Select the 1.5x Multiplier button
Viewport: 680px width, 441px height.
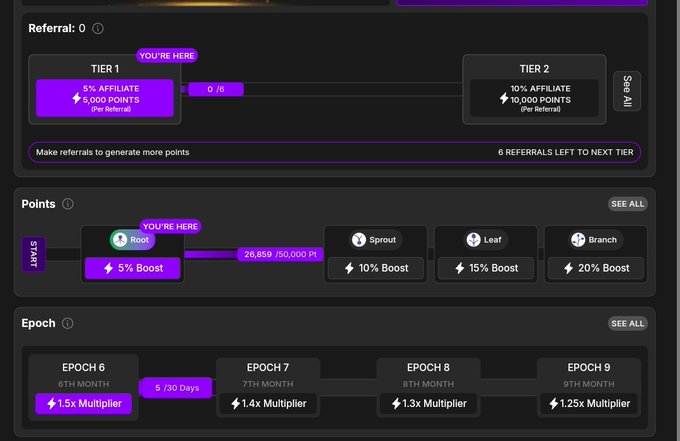tap(83, 404)
